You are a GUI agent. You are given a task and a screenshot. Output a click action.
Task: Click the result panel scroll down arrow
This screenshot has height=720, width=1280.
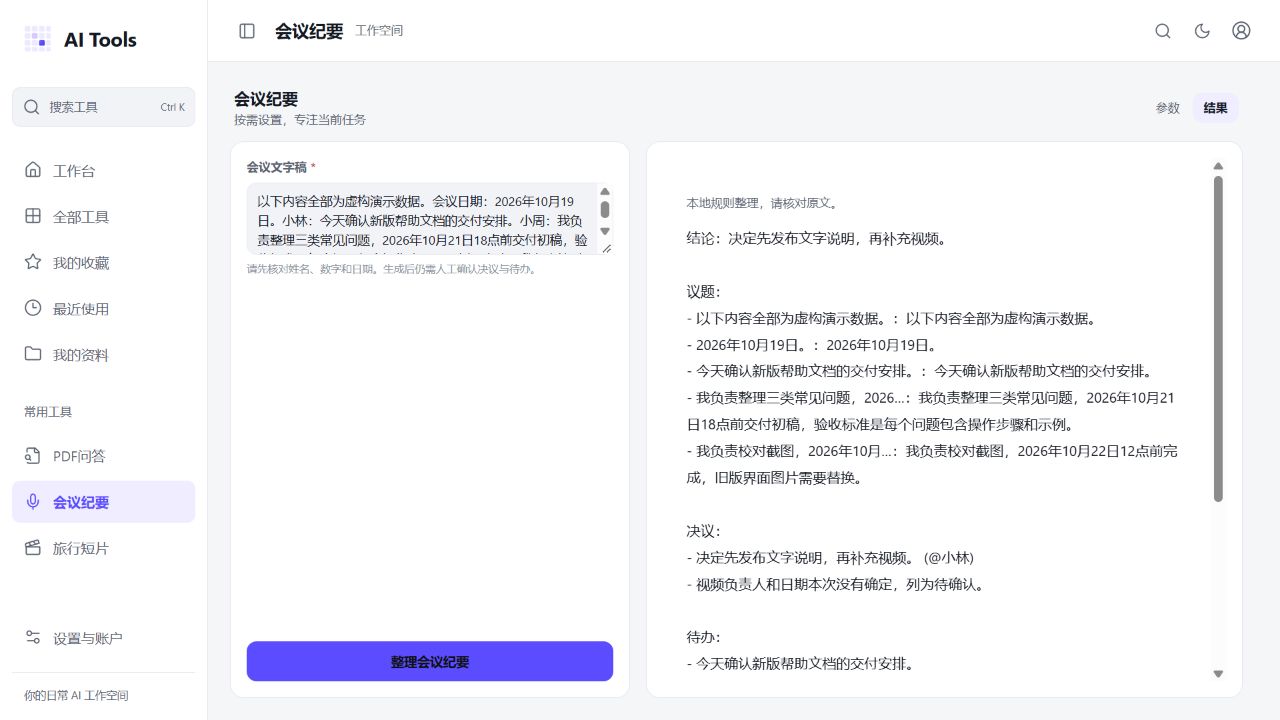pos(1218,674)
